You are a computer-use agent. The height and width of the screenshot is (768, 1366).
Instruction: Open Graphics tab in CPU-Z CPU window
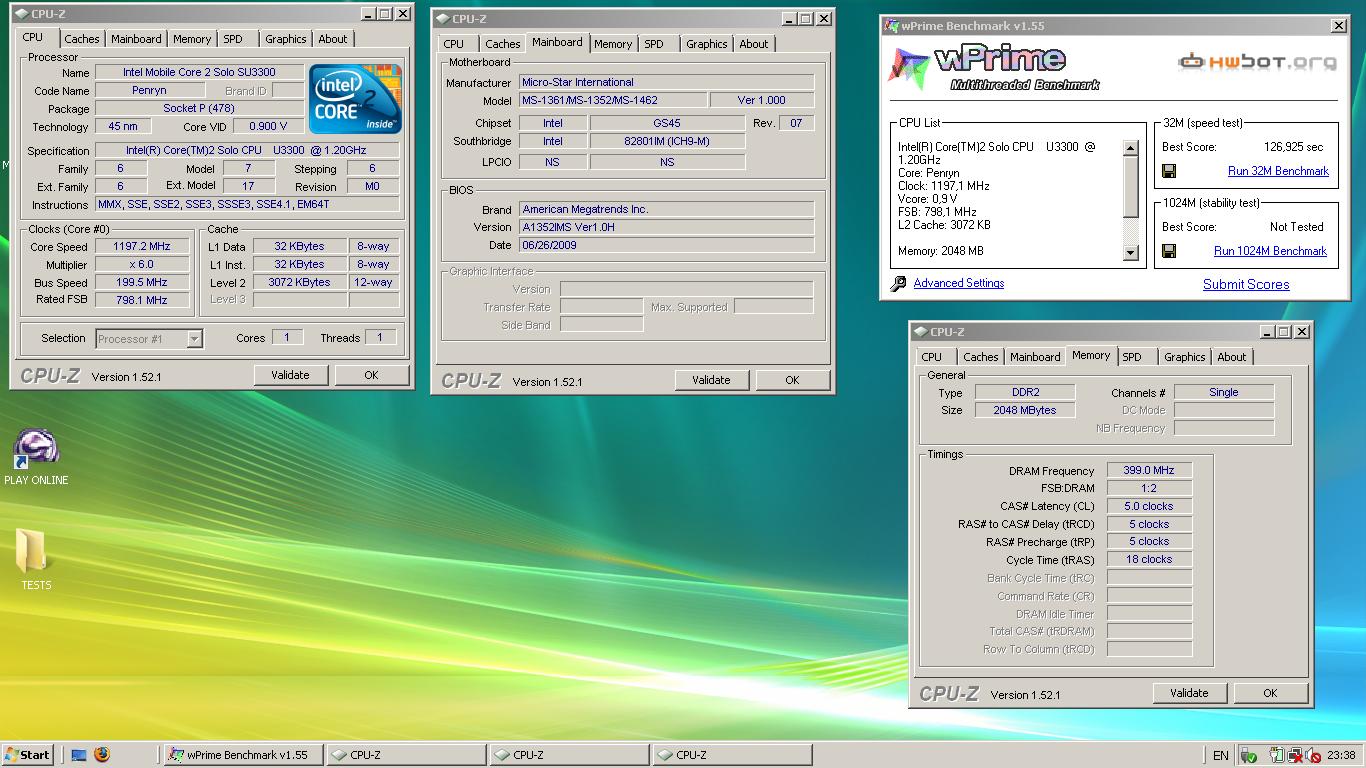285,39
